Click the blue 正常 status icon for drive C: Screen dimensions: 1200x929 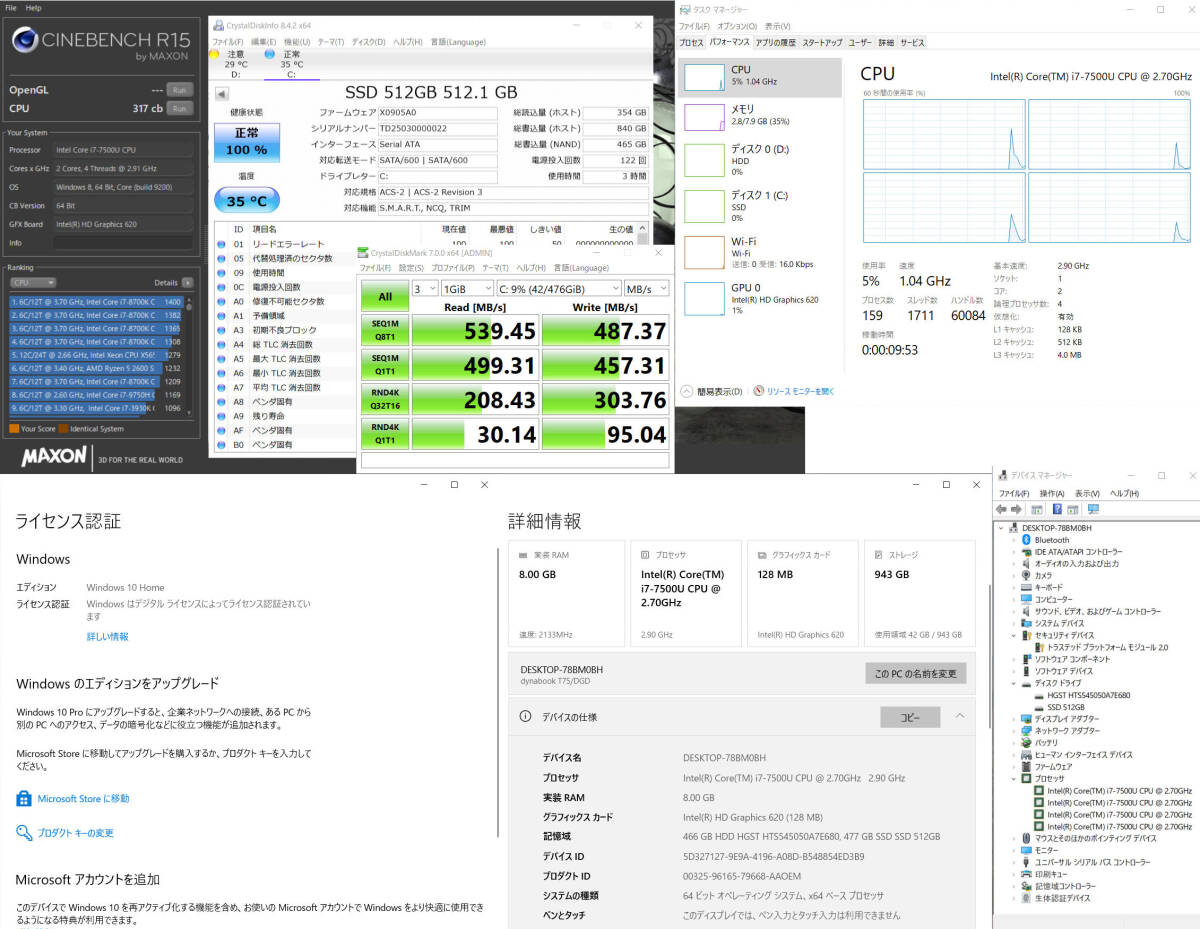[x=270, y=54]
